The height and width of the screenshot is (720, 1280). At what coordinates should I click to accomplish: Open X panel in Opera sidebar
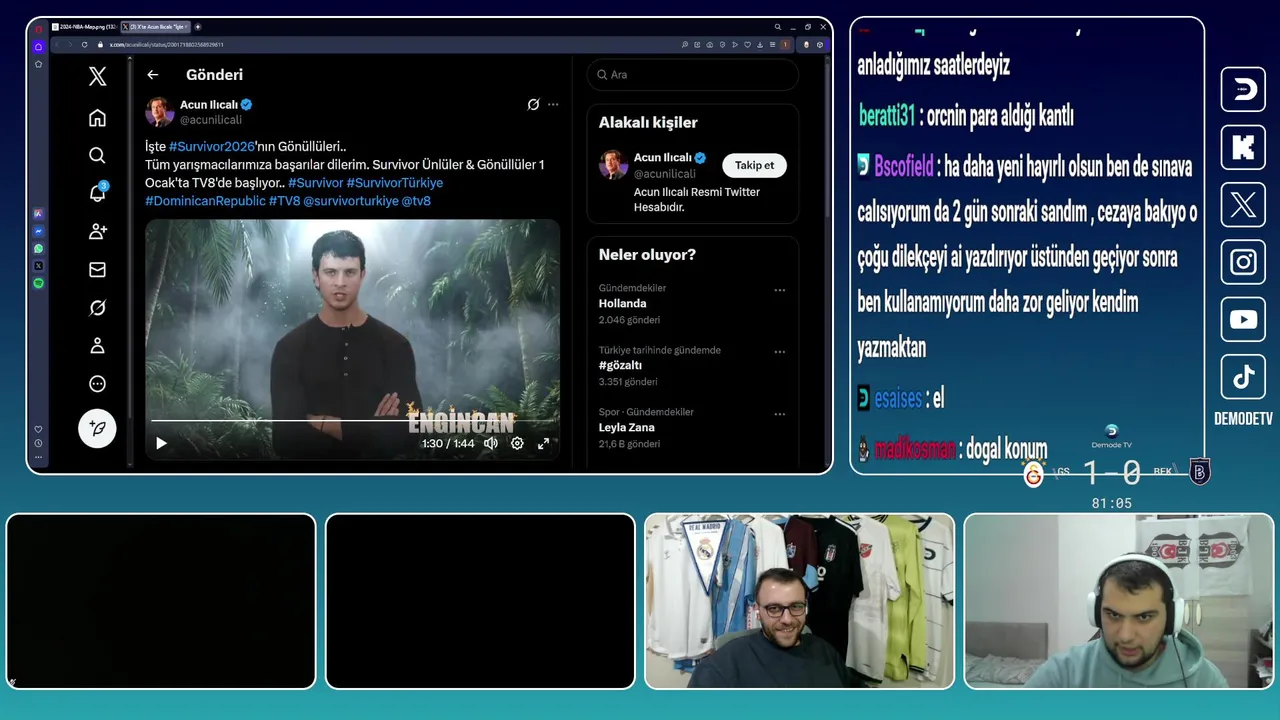point(38,266)
